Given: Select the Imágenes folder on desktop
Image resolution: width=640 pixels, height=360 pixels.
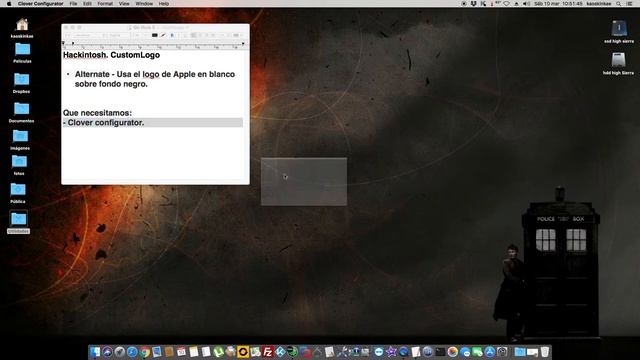Looking at the screenshot, I should click(x=20, y=137).
